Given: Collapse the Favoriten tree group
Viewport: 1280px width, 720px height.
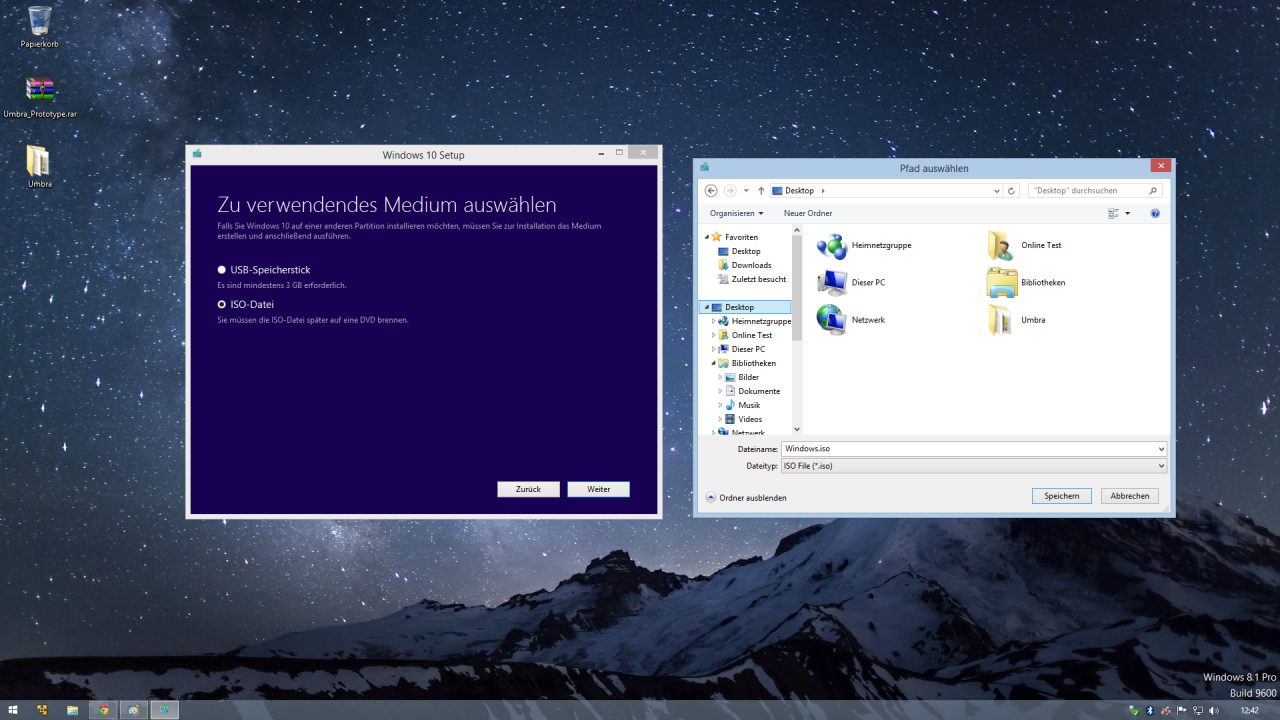Looking at the screenshot, I should click(707, 237).
